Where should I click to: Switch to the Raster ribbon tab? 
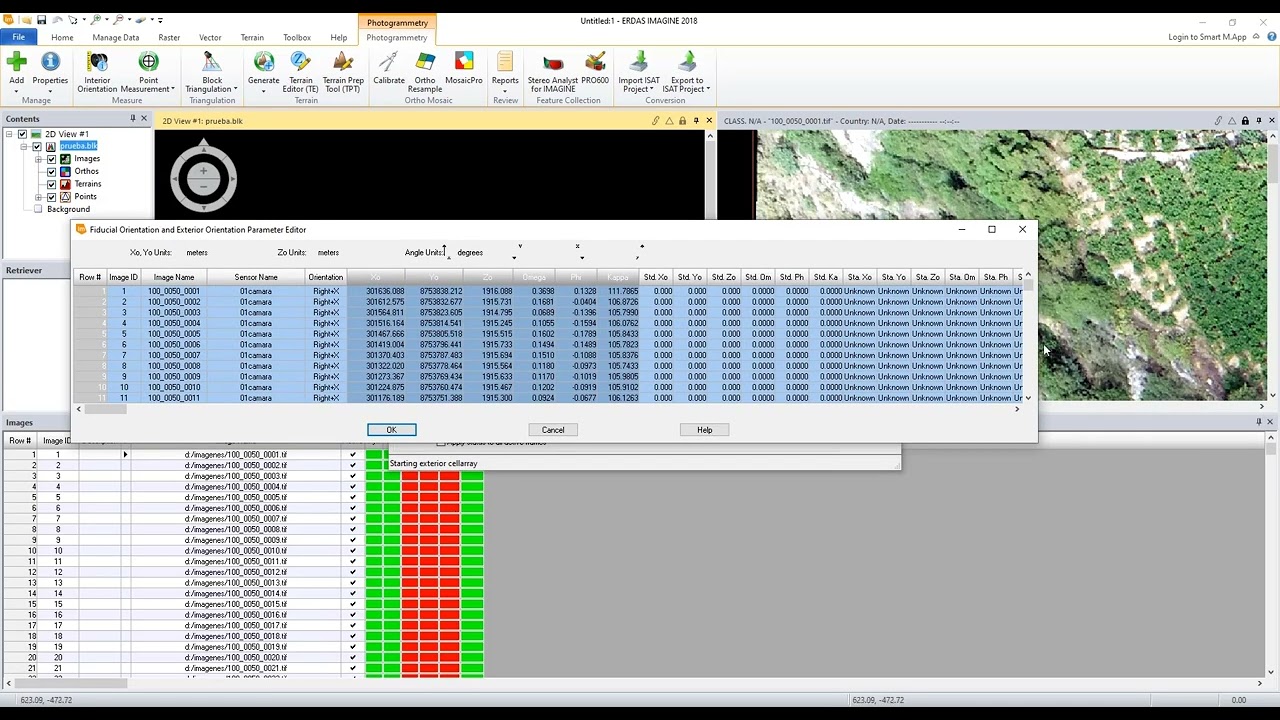169,38
